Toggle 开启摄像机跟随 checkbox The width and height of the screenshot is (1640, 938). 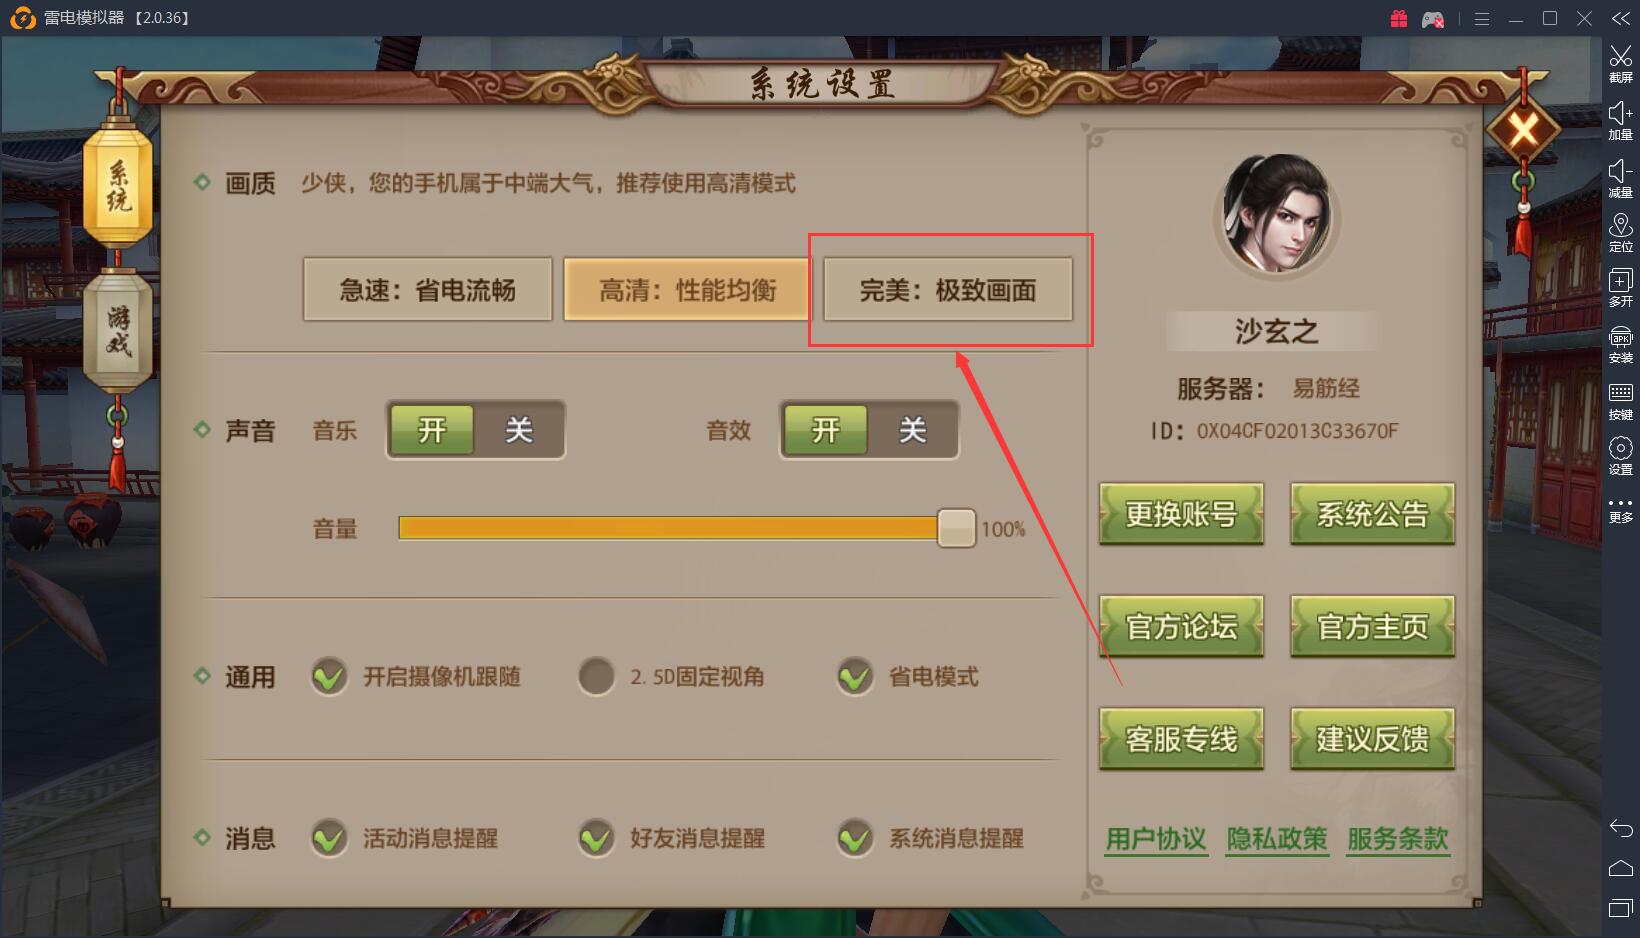(x=329, y=677)
